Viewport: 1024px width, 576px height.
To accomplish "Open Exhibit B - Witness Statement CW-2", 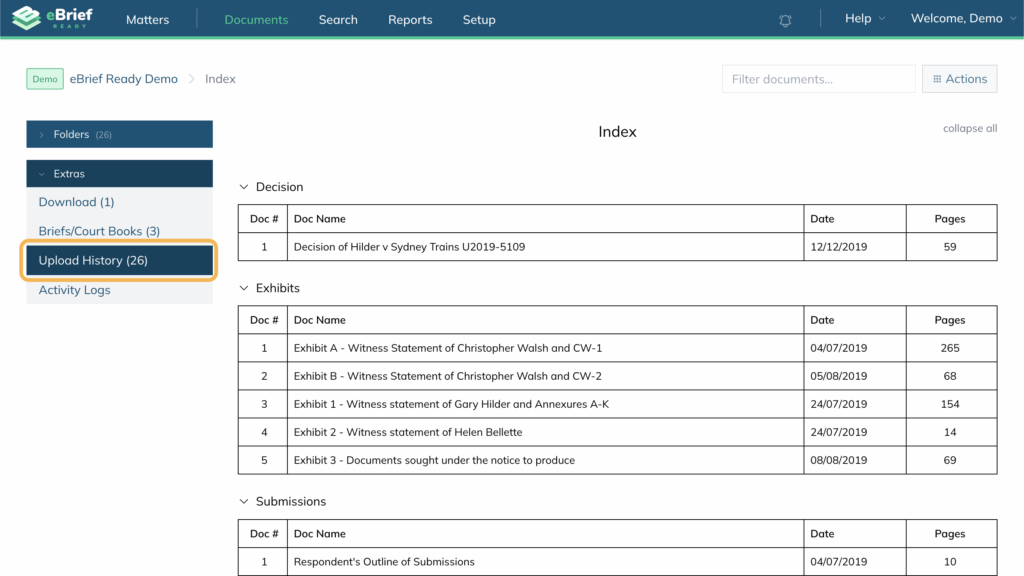I will point(447,376).
